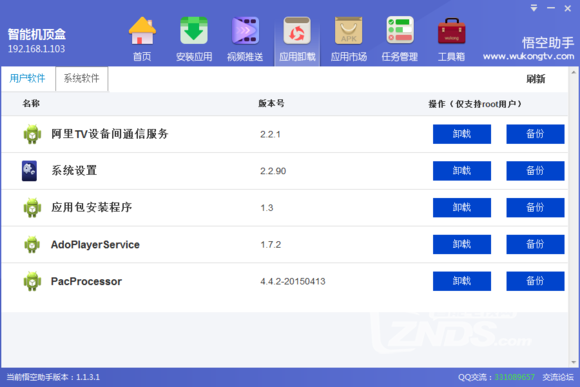Screen dimensions: 580x387
Task: Open the 视频推送 video push icon
Action: [x=245, y=31]
